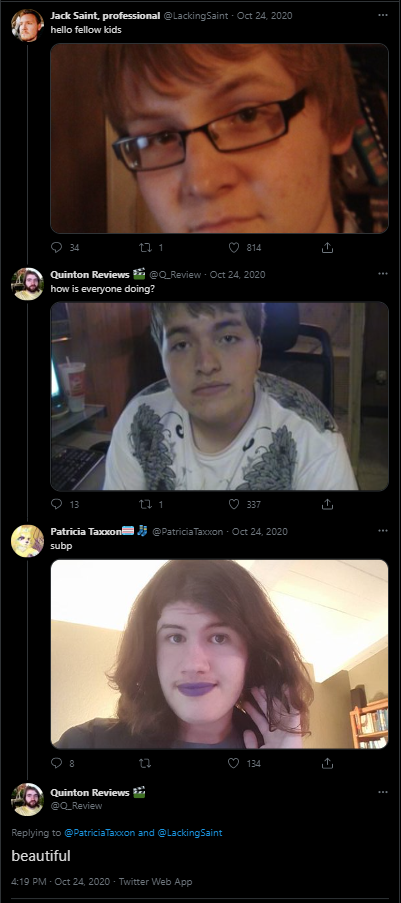Like the tweet with 814 likes
Image resolution: width=401 pixels, height=903 pixels.
(234, 247)
